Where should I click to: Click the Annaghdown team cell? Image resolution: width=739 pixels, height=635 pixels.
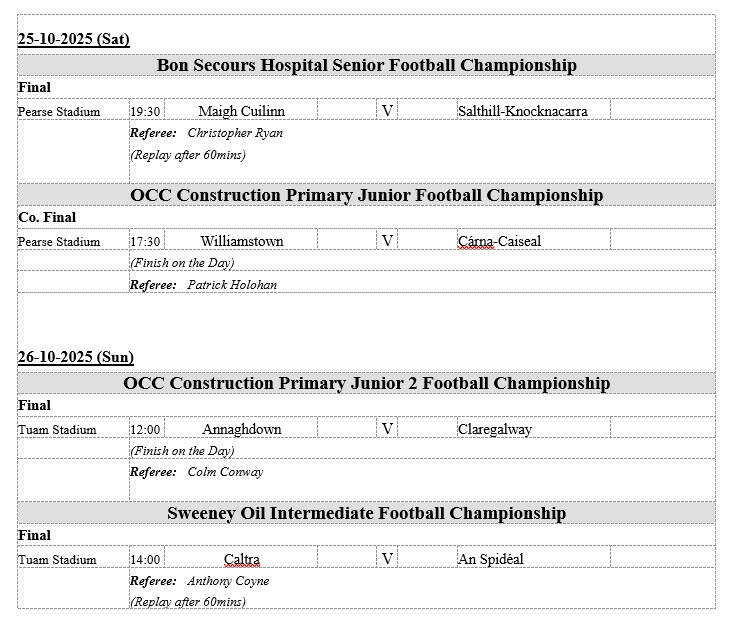point(241,429)
